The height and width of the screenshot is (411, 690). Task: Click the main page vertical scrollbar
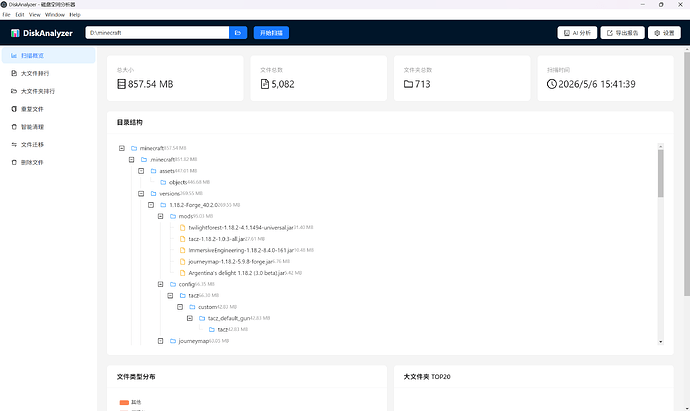point(687,174)
